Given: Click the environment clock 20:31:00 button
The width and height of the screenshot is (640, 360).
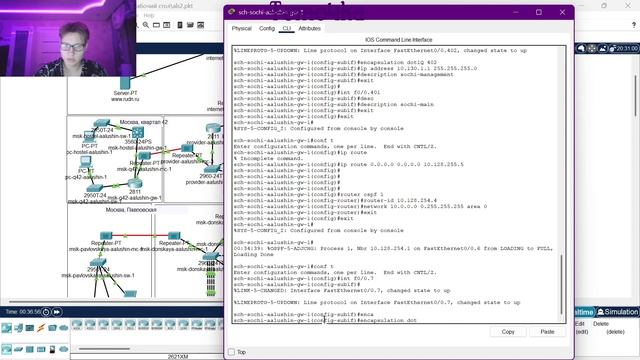Looking at the screenshot, I should 624,49.
